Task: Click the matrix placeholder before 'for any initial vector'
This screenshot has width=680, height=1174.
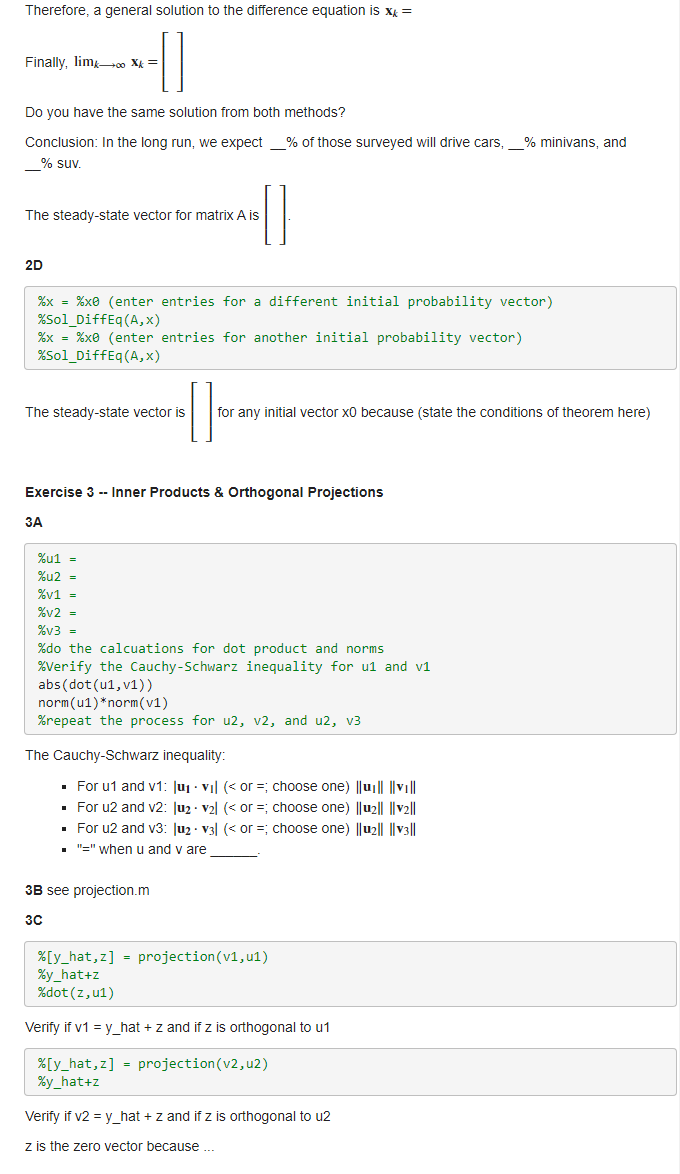Action: [201, 413]
